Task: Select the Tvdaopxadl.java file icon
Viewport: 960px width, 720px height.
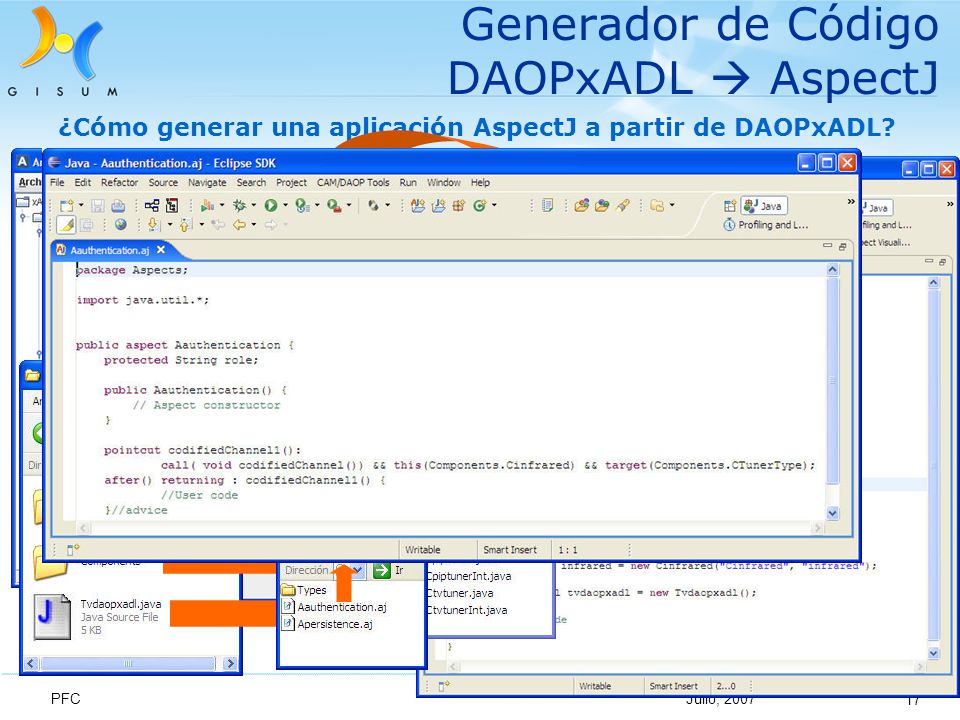Action: click(x=52, y=617)
